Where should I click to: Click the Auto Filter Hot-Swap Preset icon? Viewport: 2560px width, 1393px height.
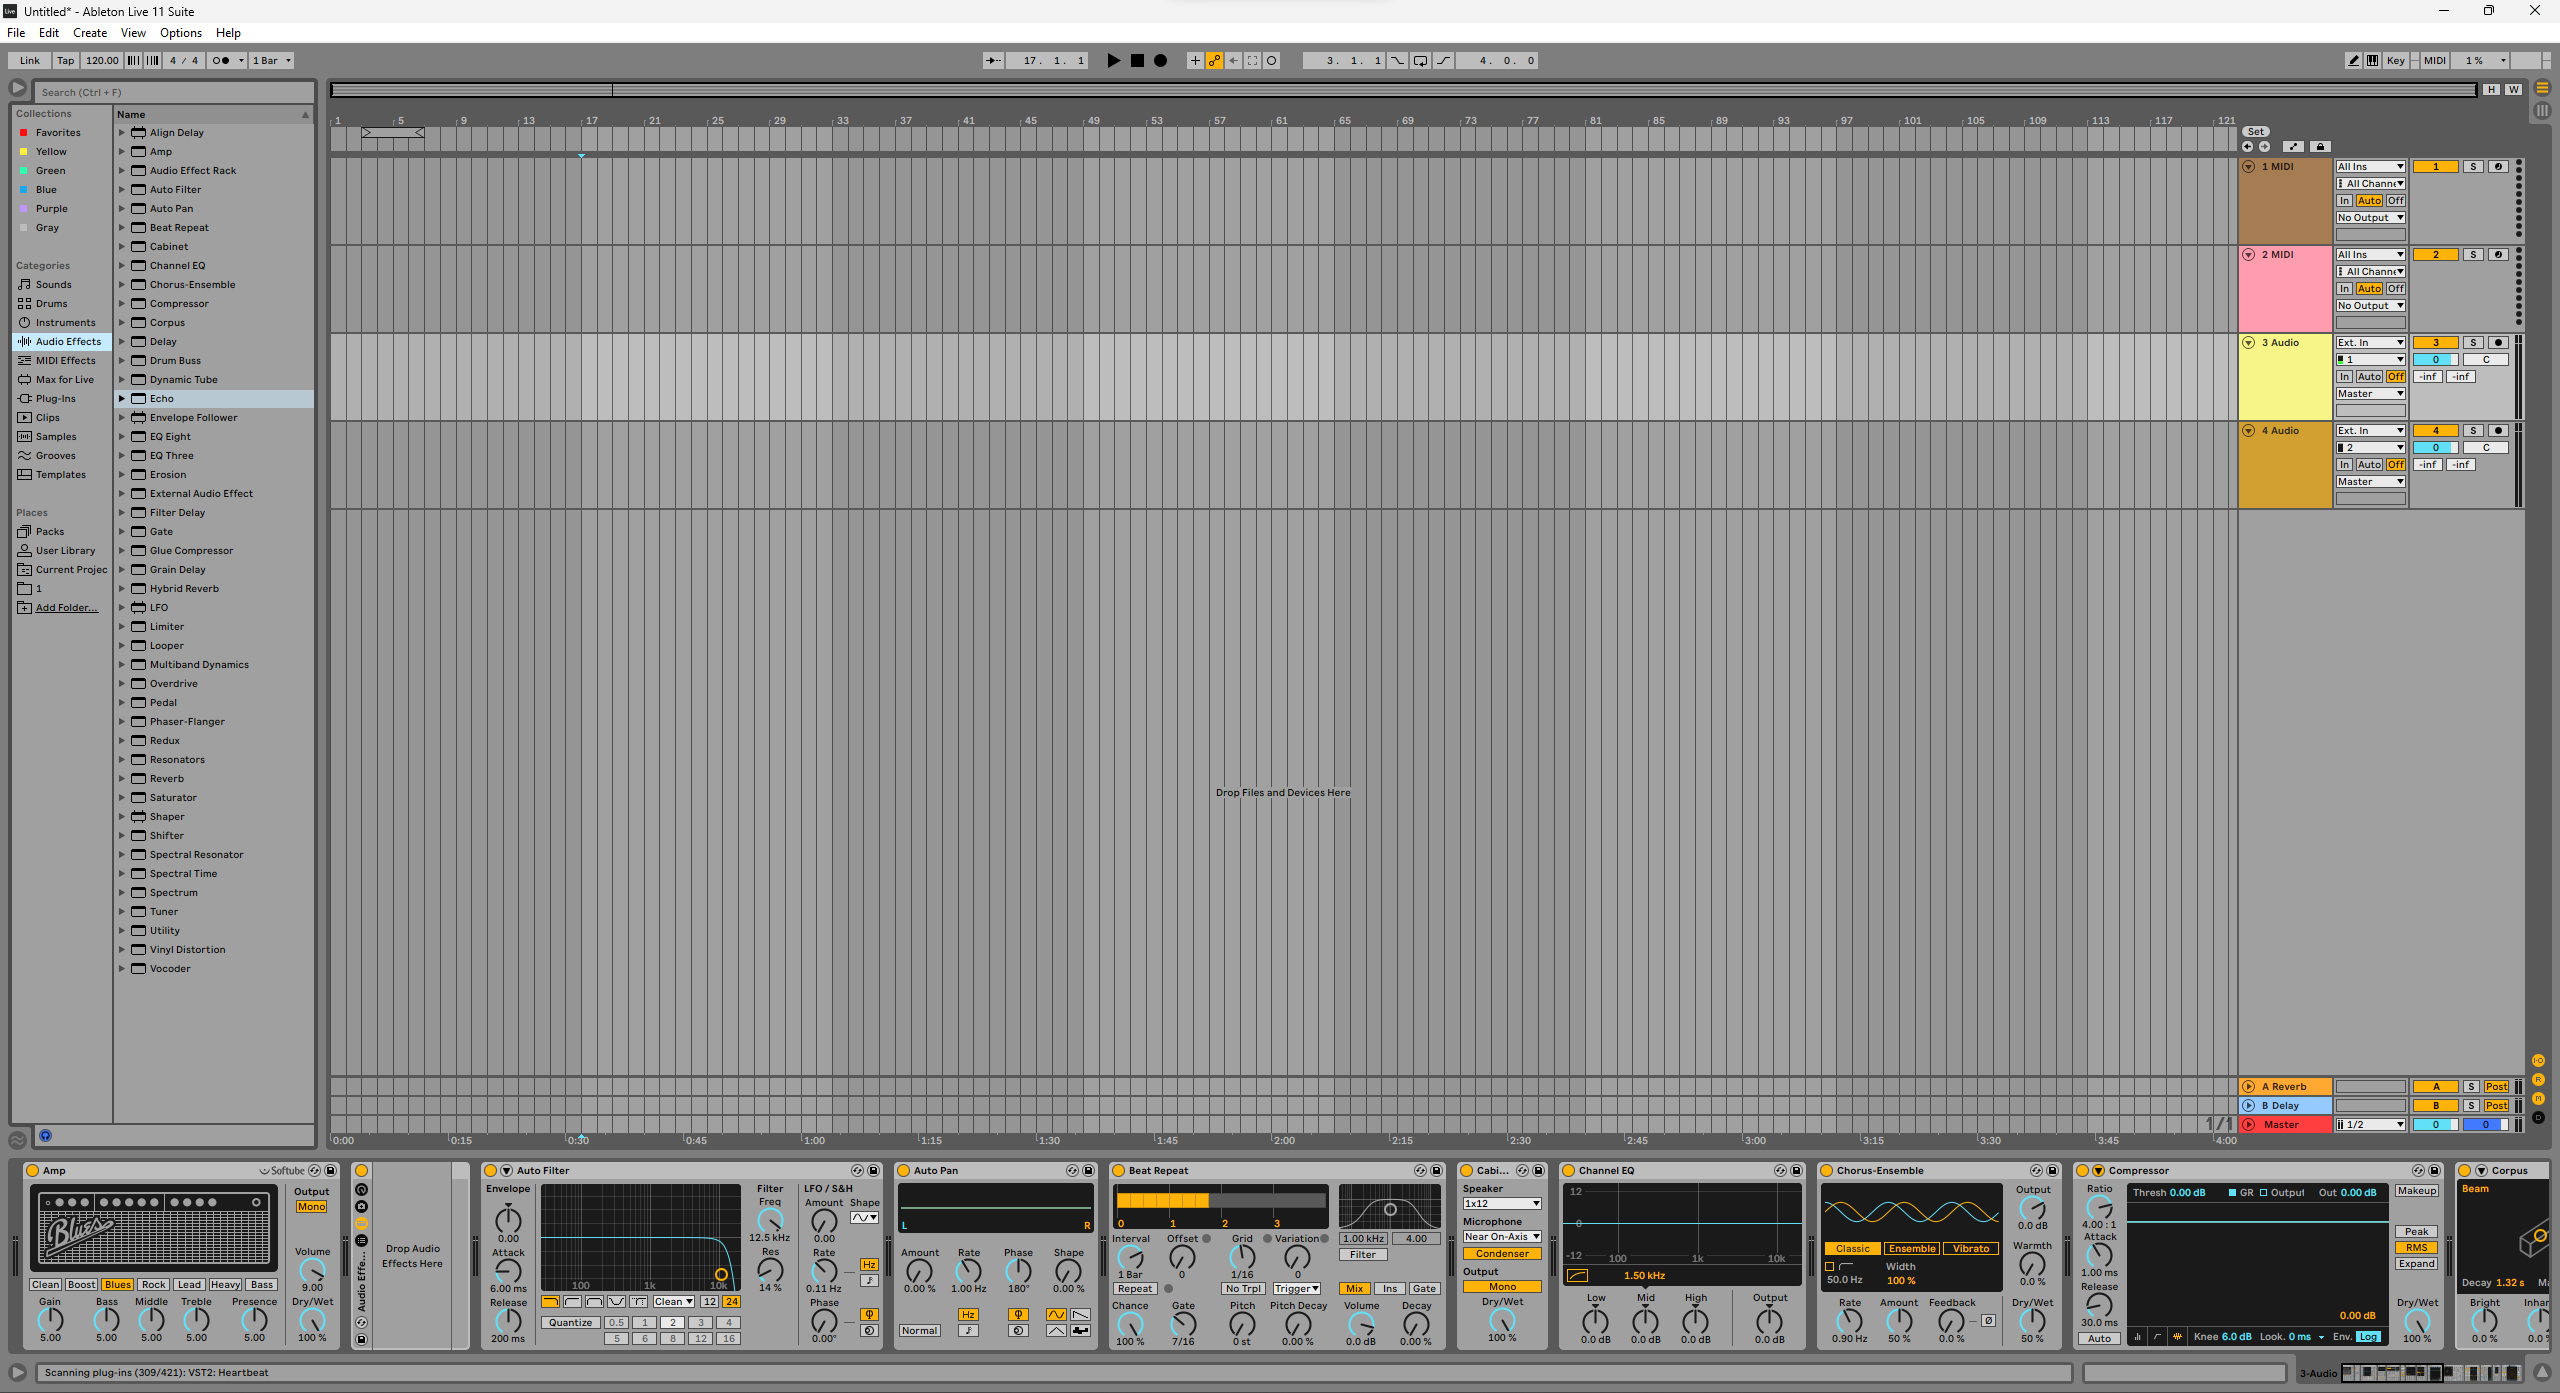pyautogui.click(x=857, y=1170)
